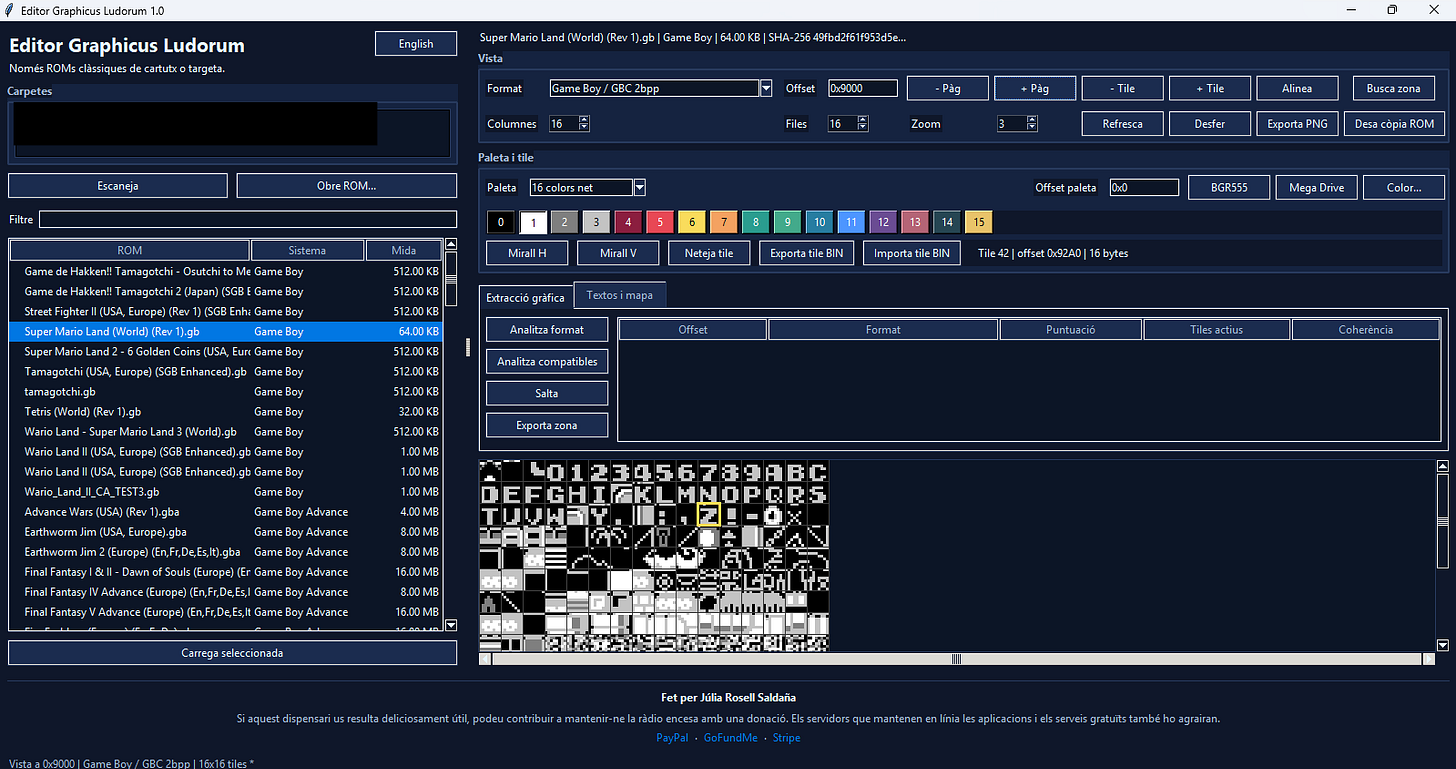Open the Paleta dropdown arrow
This screenshot has height=769, width=1456.
click(x=640, y=187)
